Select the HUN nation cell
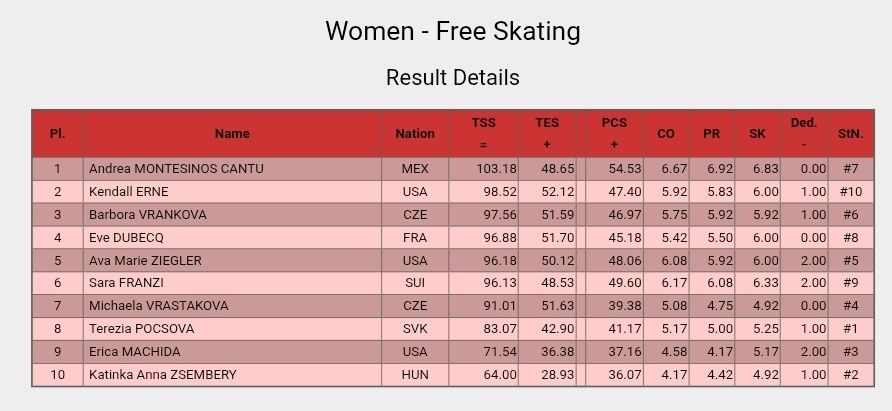 point(415,375)
